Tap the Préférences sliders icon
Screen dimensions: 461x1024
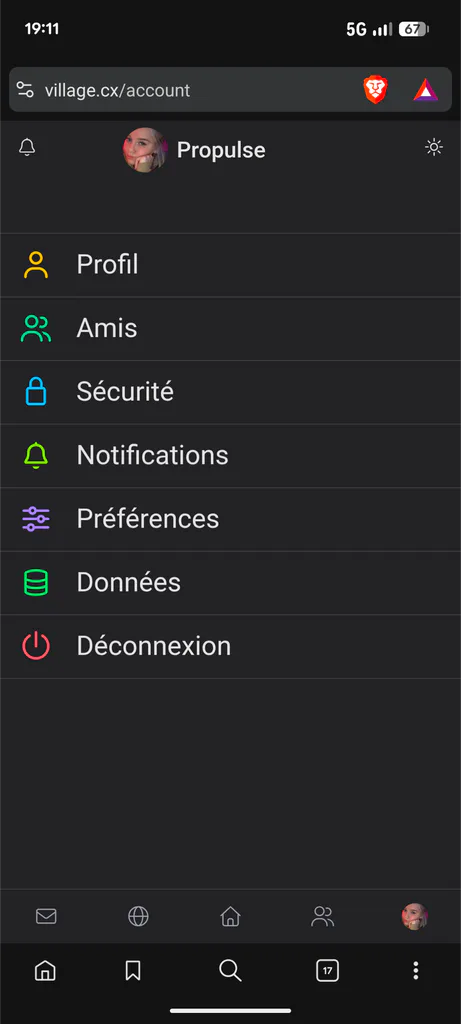pos(36,519)
